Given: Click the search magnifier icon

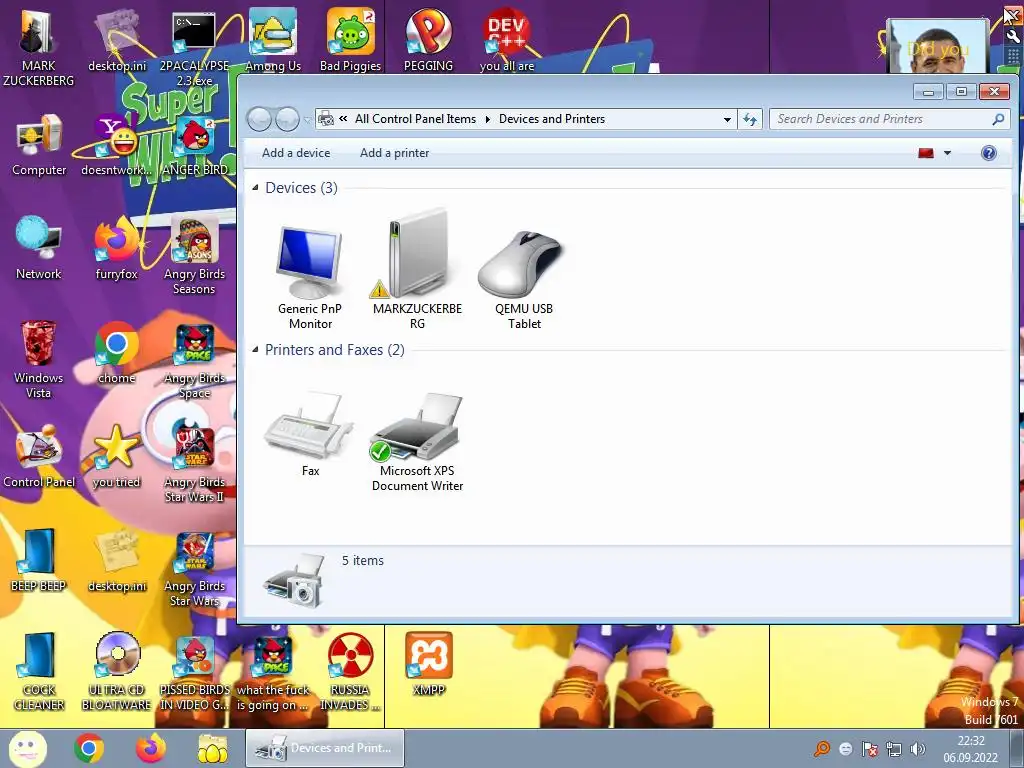Looking at the screenshot, I should click(x=998, y=119).
